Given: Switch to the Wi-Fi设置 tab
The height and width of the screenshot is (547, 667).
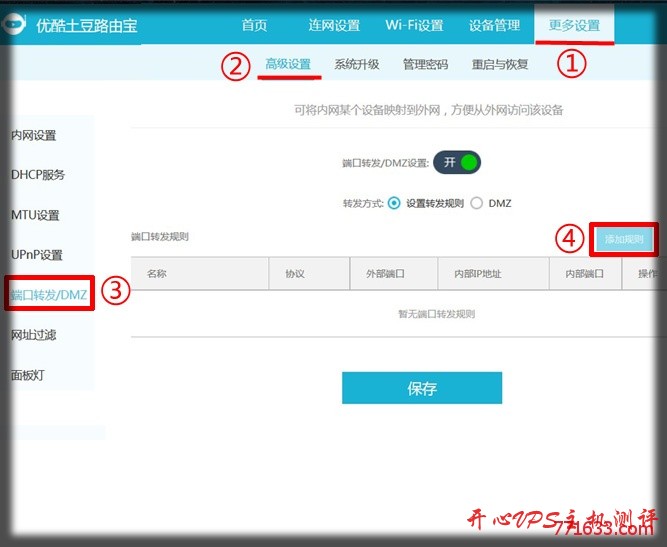Looking at the screenshot, I should point(414,25).
